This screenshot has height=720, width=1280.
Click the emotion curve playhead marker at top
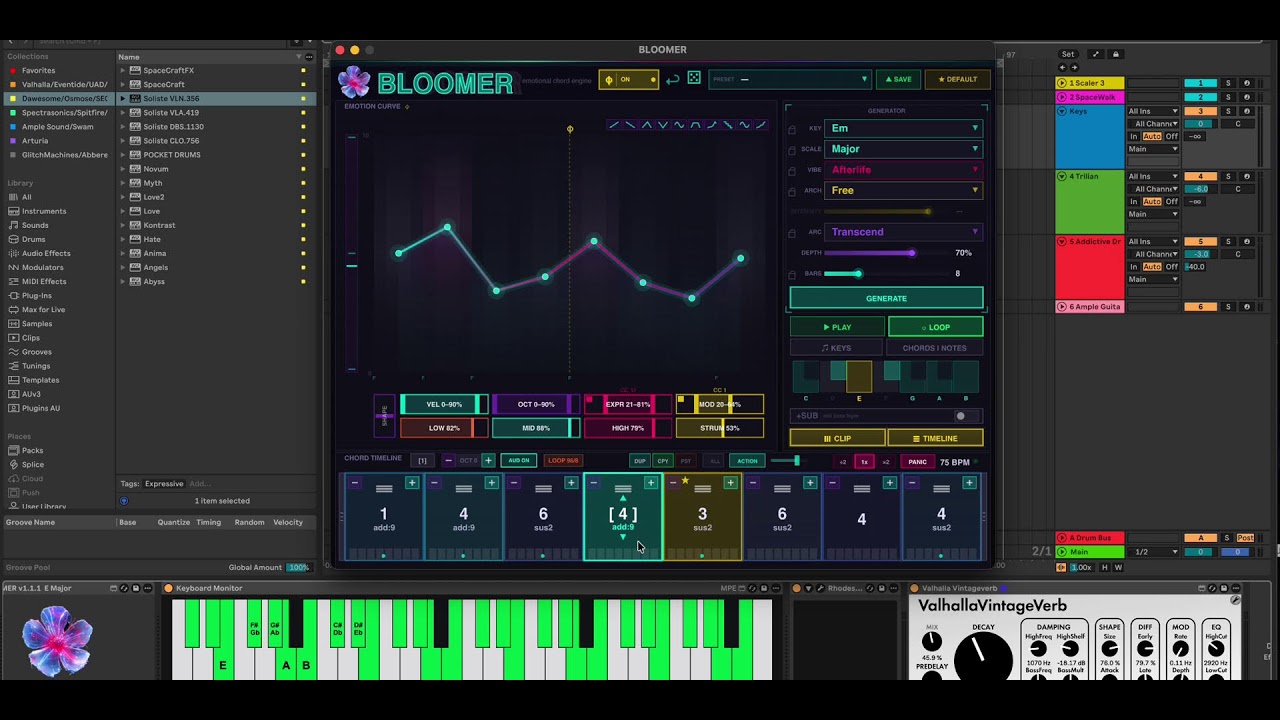click(x=570, y=129)
